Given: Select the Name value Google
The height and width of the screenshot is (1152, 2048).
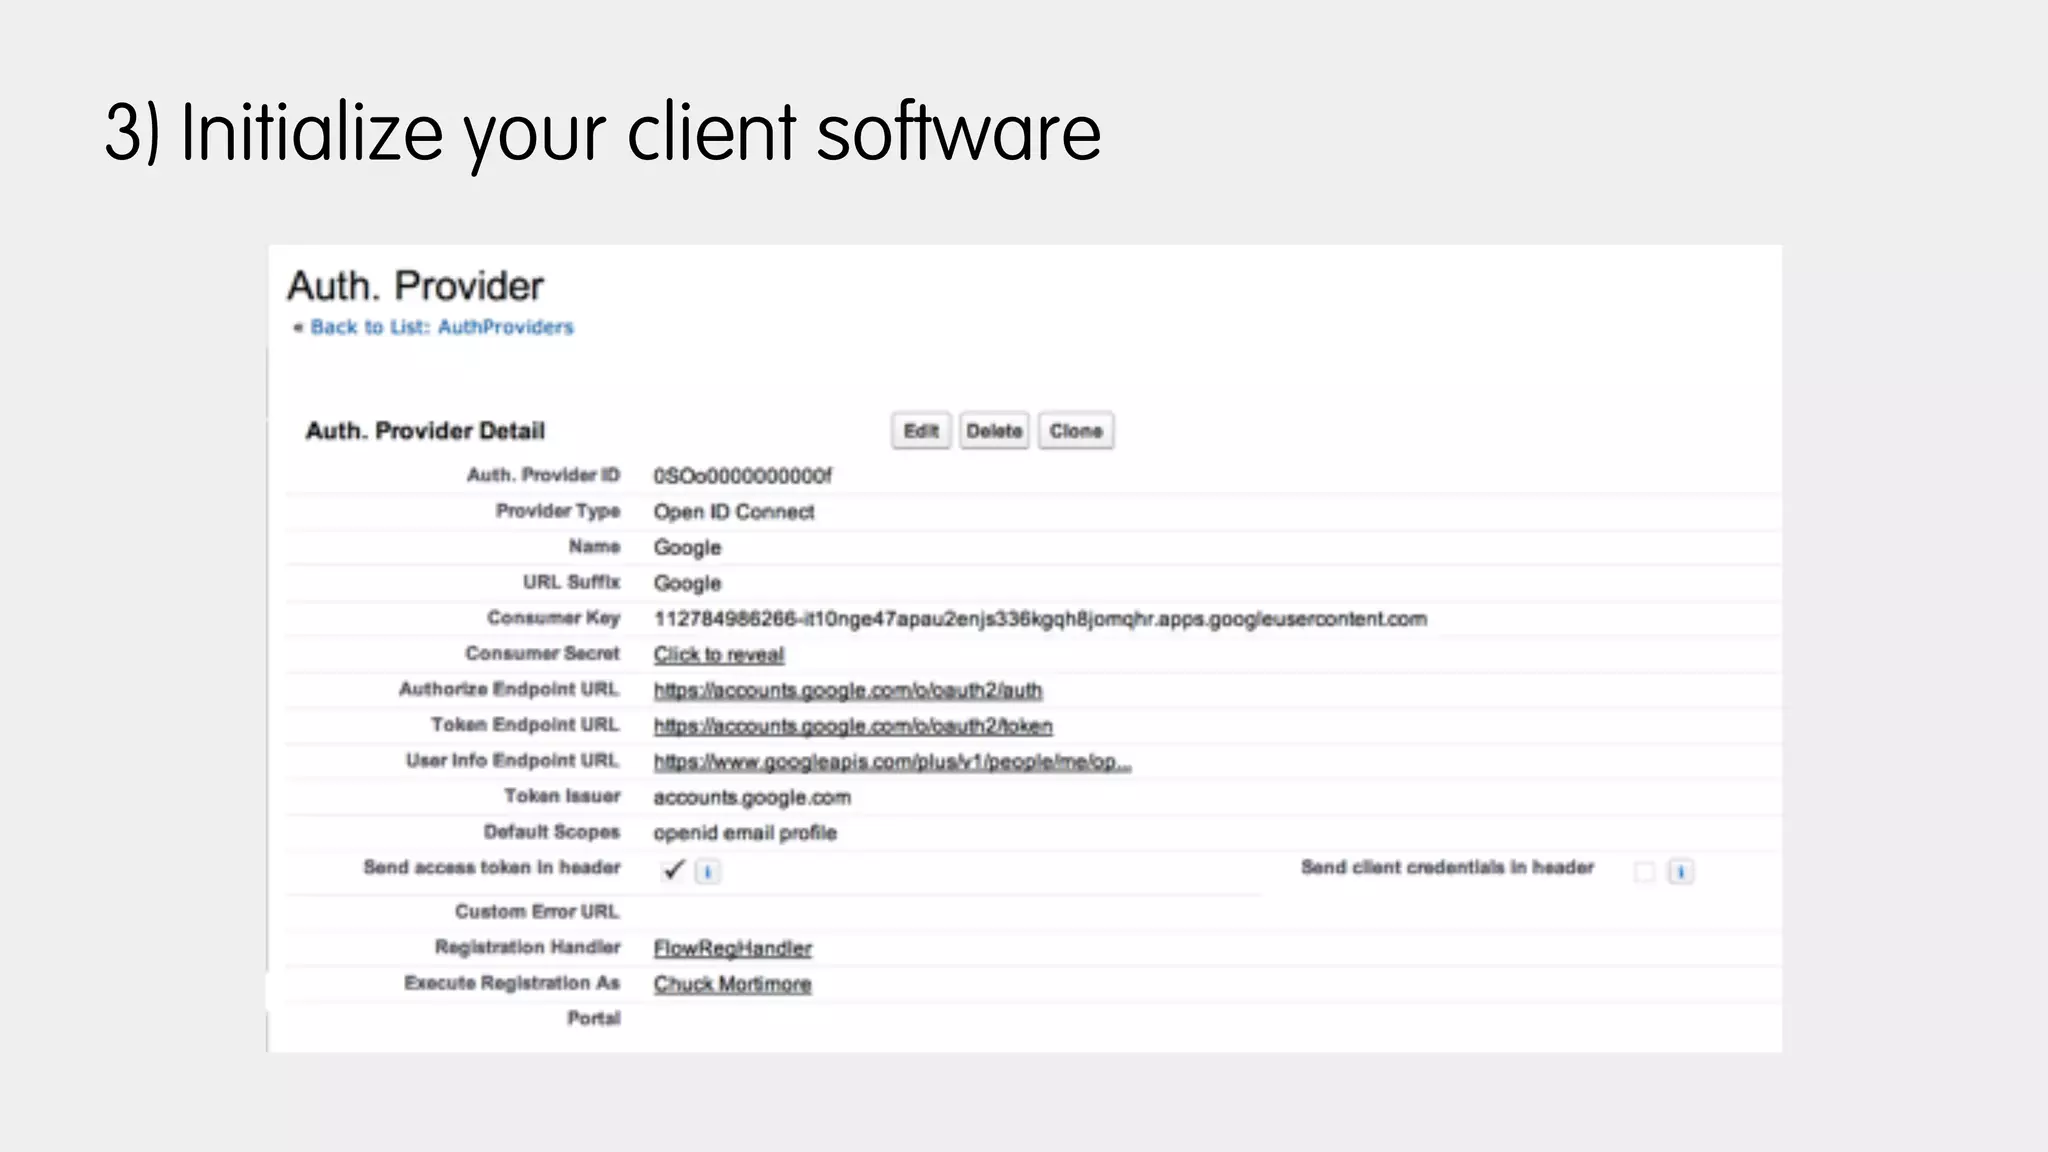Looking at the screenshot, I should (687, 548).
